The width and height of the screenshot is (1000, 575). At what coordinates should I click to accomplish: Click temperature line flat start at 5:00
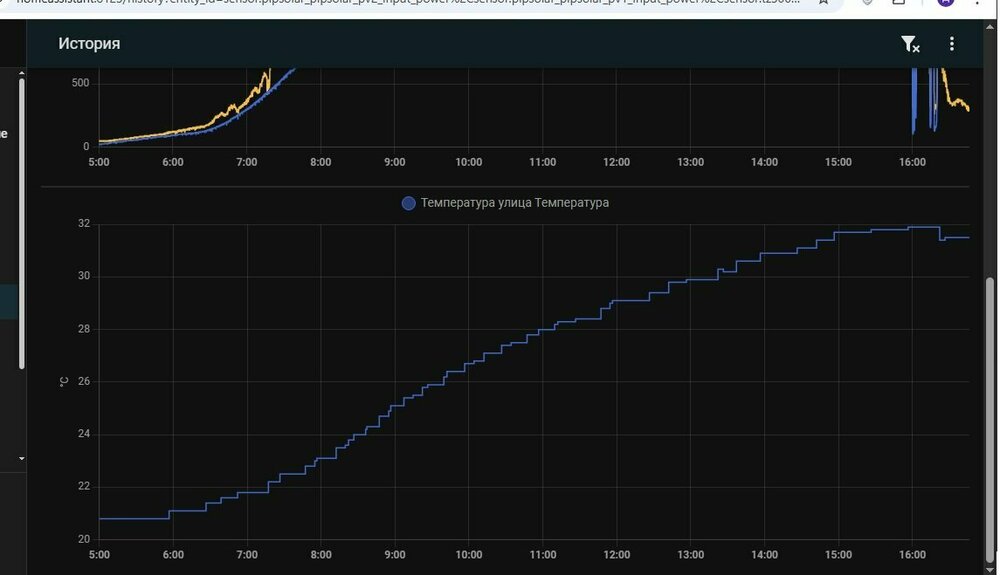(130, 518)
